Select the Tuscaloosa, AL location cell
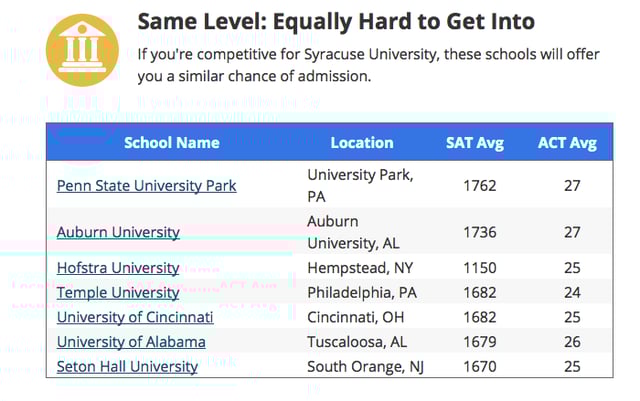Screen dimensions: 640x401 click(x=357, y=342)
